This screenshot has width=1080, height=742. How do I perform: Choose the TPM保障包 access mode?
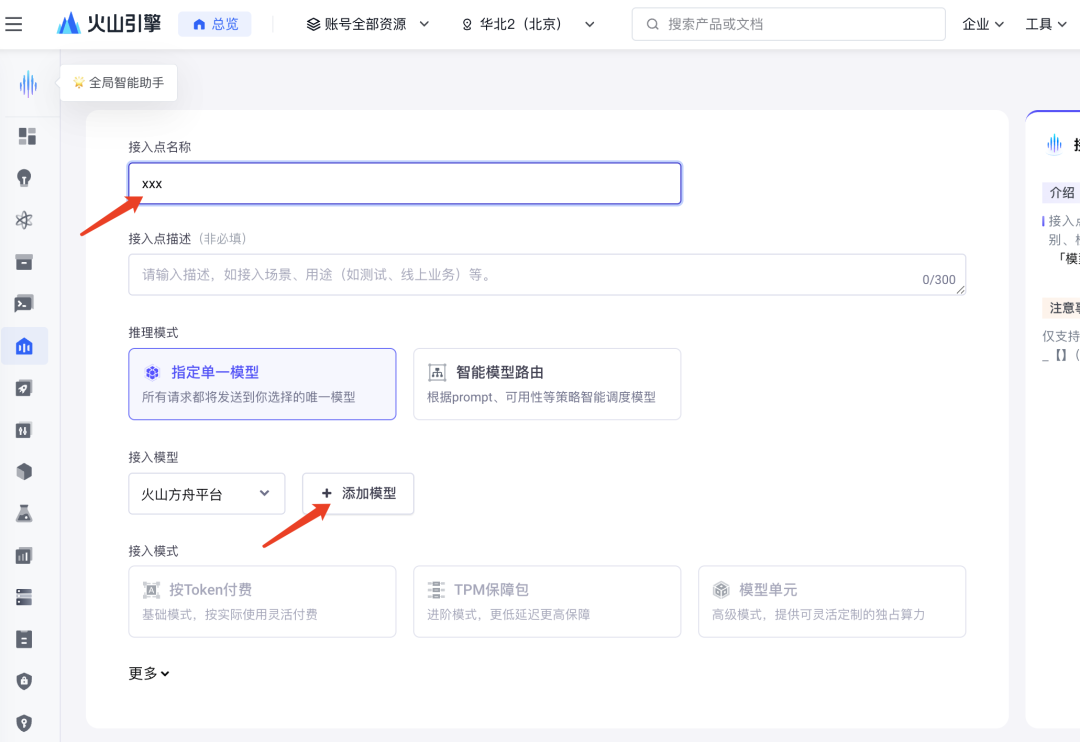click(547, 601)
